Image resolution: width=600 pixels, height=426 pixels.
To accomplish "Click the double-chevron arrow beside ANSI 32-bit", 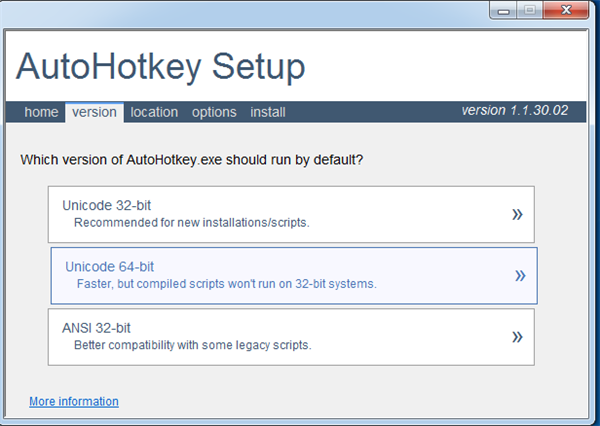I will tap(517, 337).
